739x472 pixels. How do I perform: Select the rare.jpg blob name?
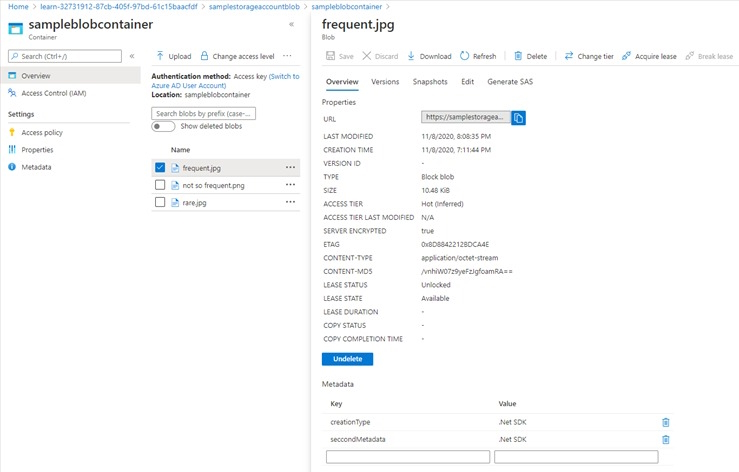click(x=194, y=203)
